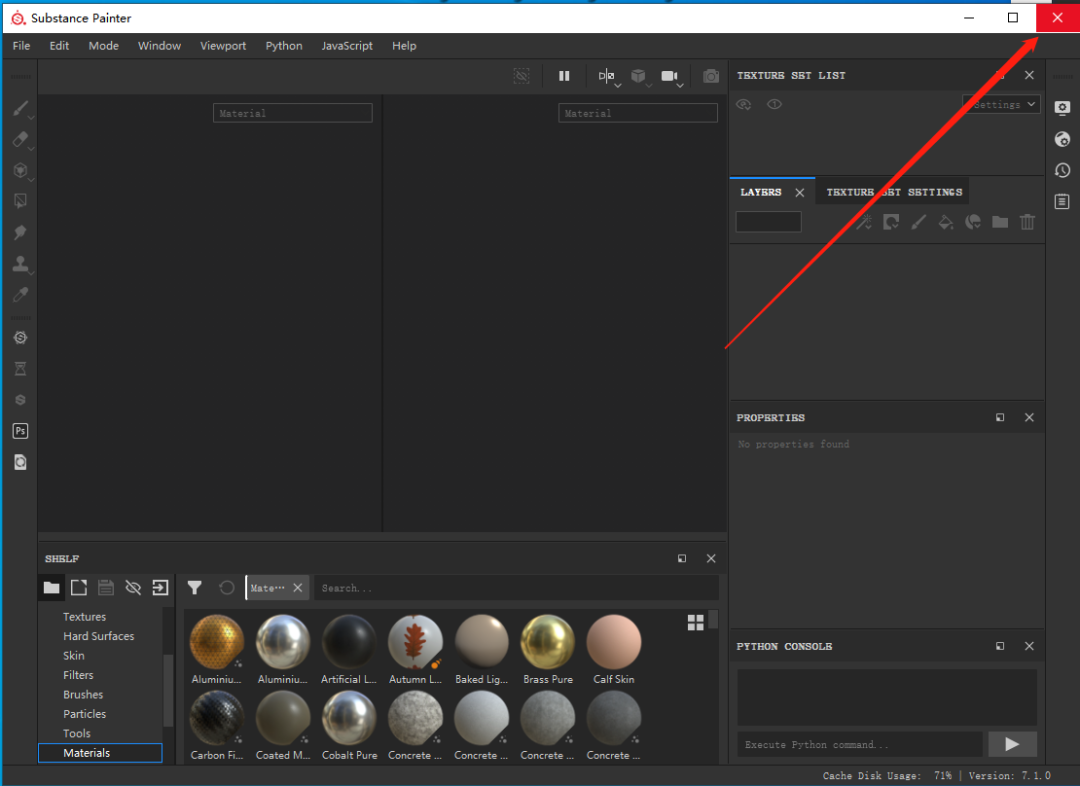Select the Hard Surfaces shelf category
Viewport: 1080px width, 786px height.
point(98,636)
